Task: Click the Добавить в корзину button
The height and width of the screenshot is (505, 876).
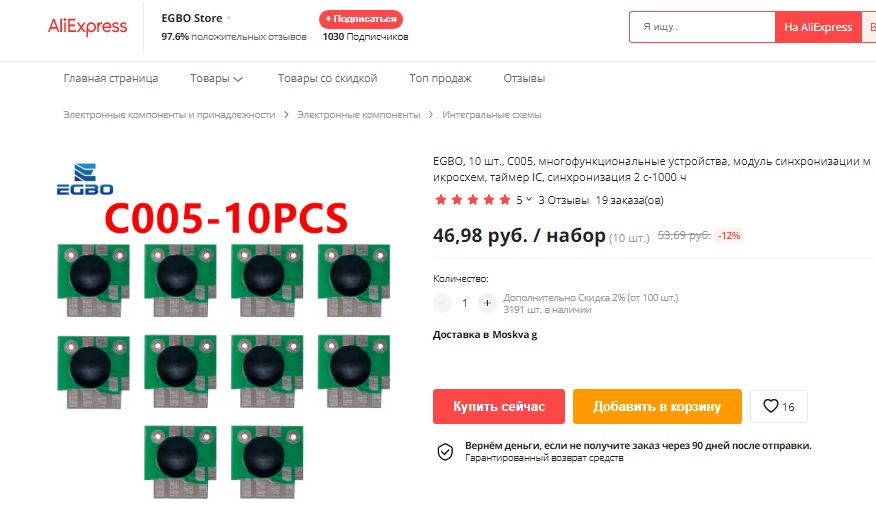Action: click(x=657, y=406)
